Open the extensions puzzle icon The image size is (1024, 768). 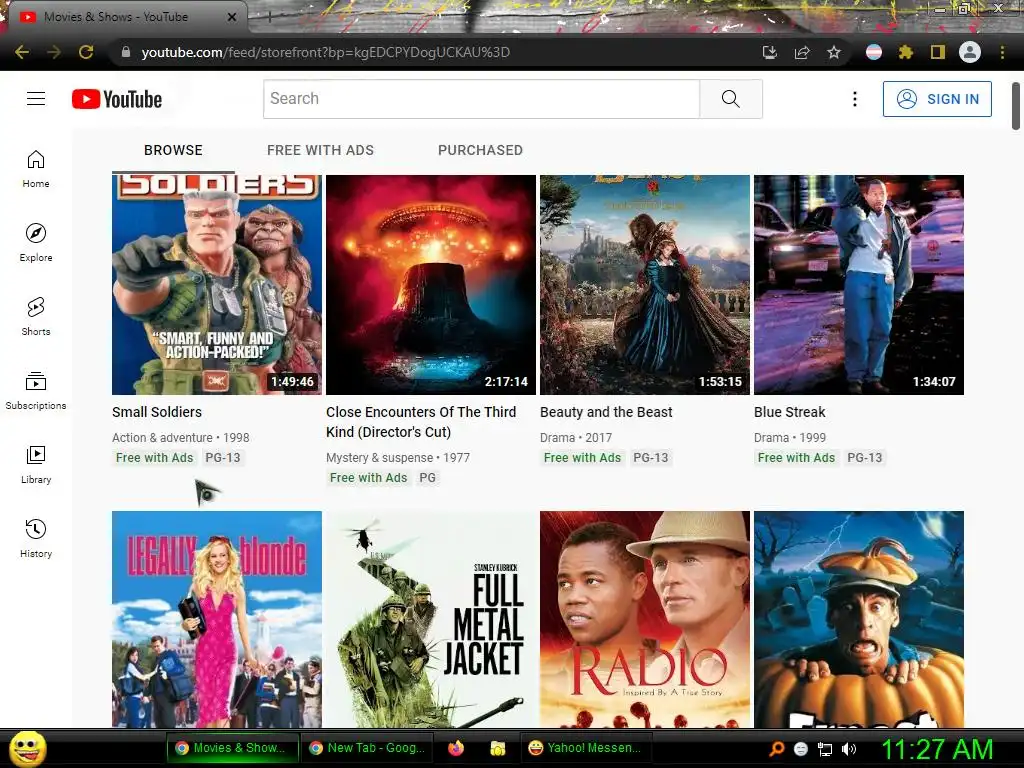[906, 52]
